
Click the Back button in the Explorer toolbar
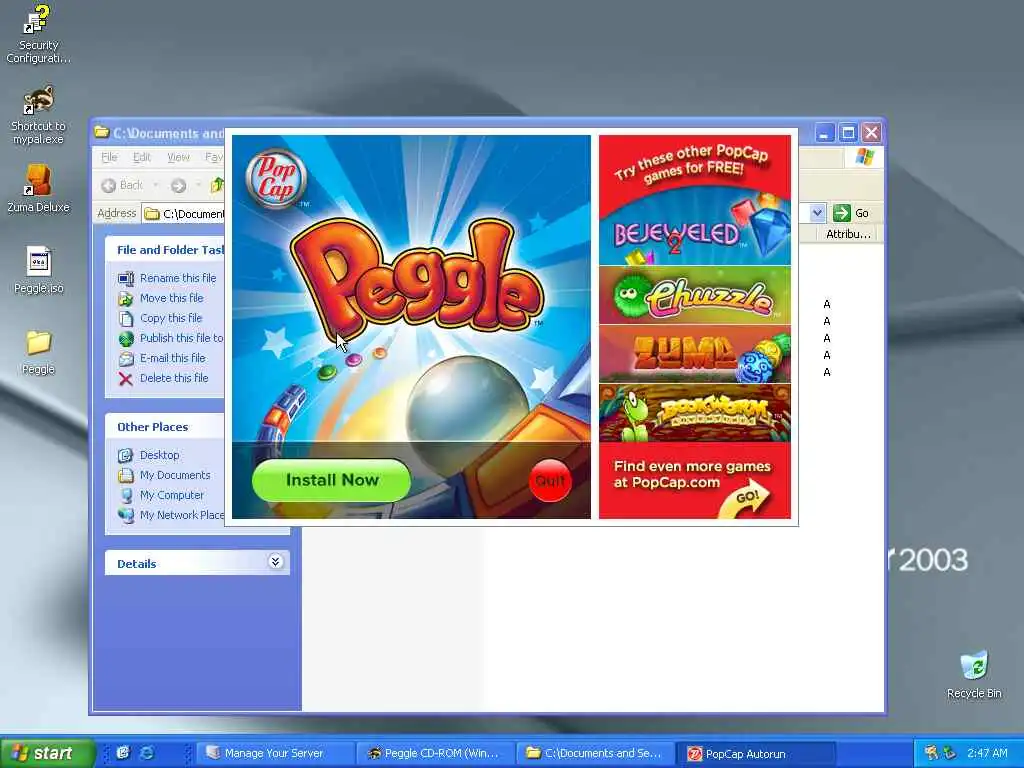(122, 185)
